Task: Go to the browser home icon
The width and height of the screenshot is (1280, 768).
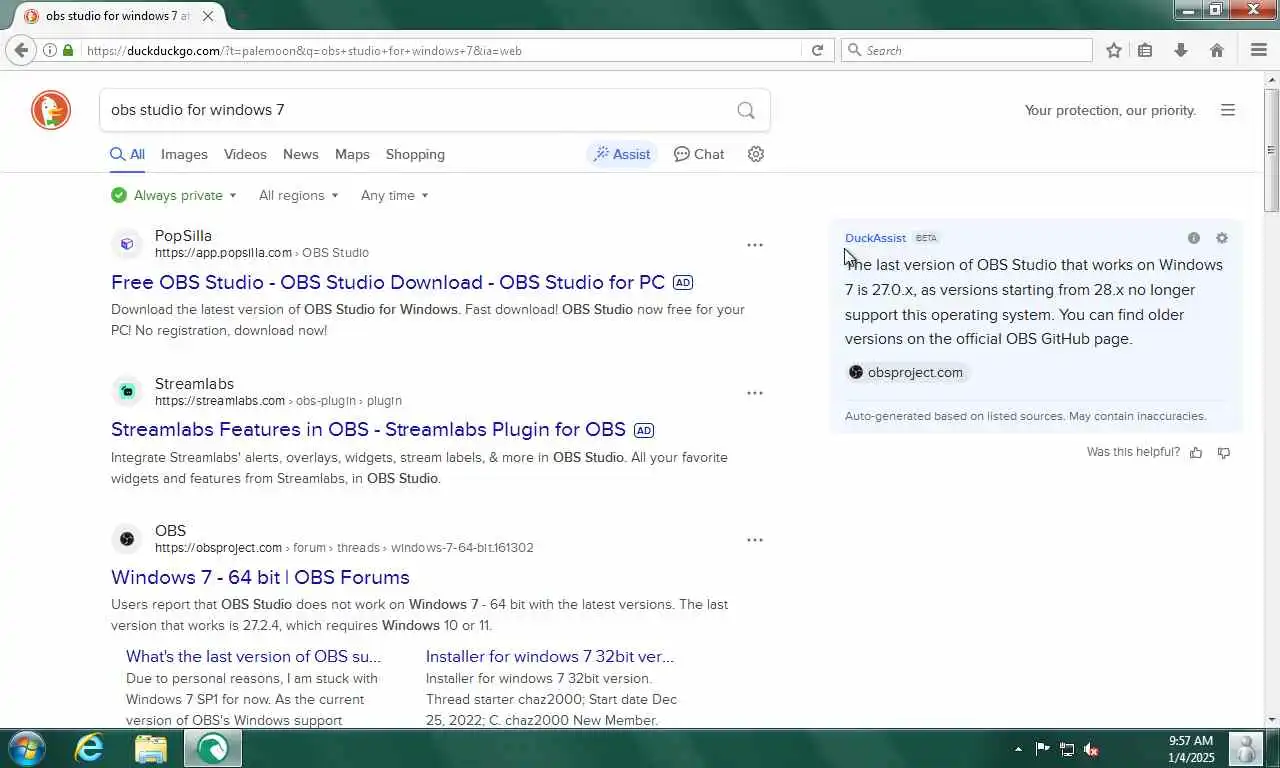Action: pos(1217,50)
